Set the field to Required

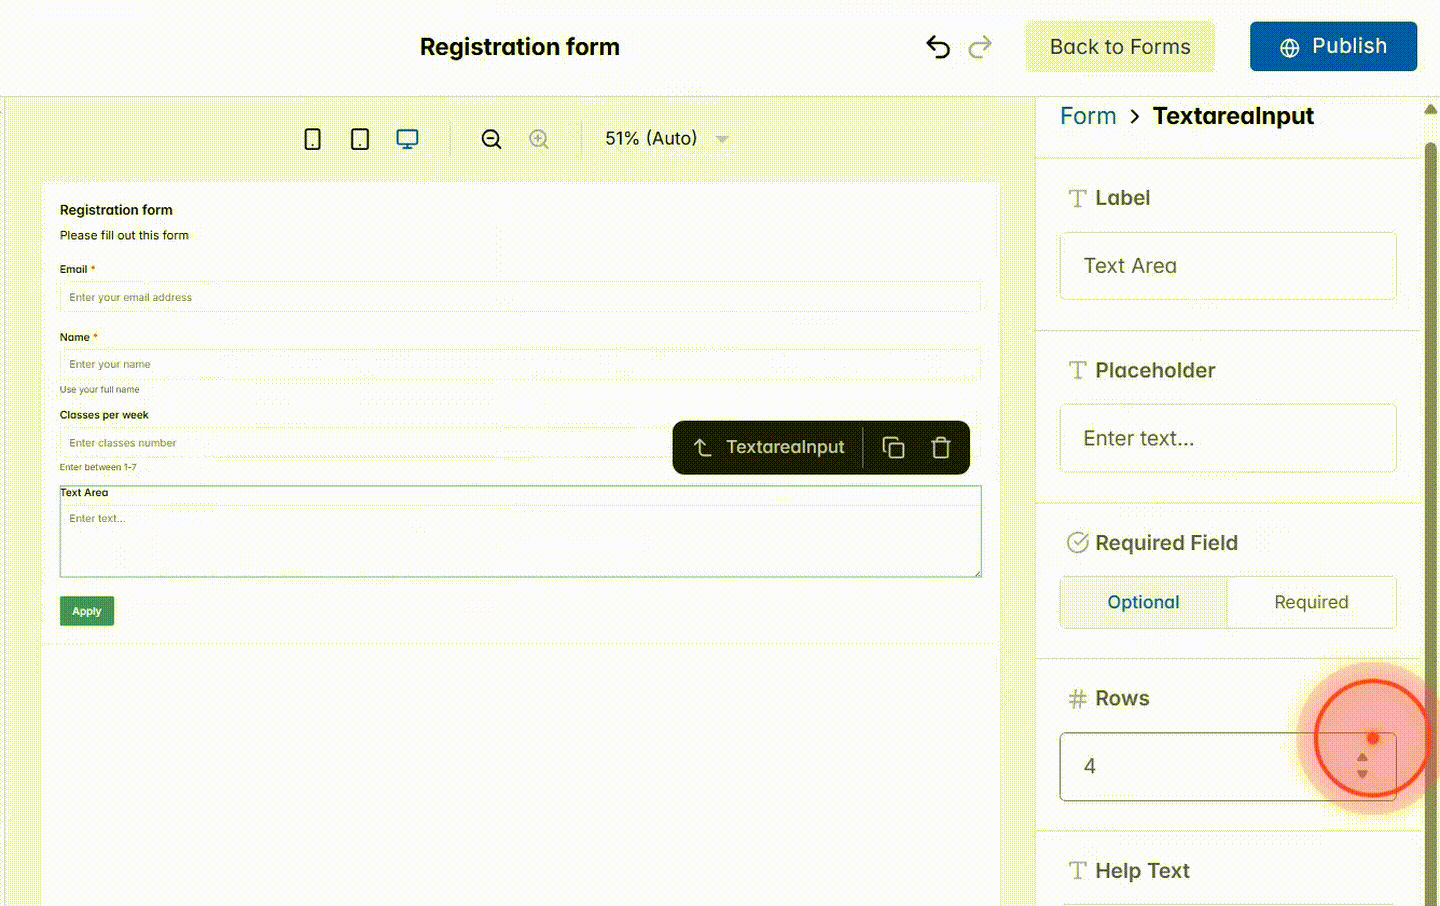pyautogui.click(x=1311, y=602)
